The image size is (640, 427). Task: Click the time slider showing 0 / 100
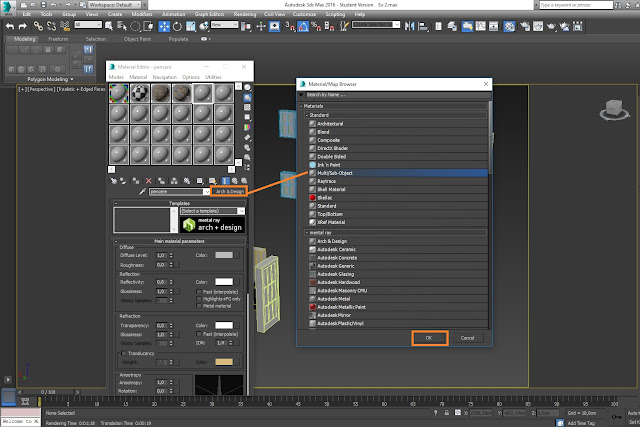click(x=48, y=392)
